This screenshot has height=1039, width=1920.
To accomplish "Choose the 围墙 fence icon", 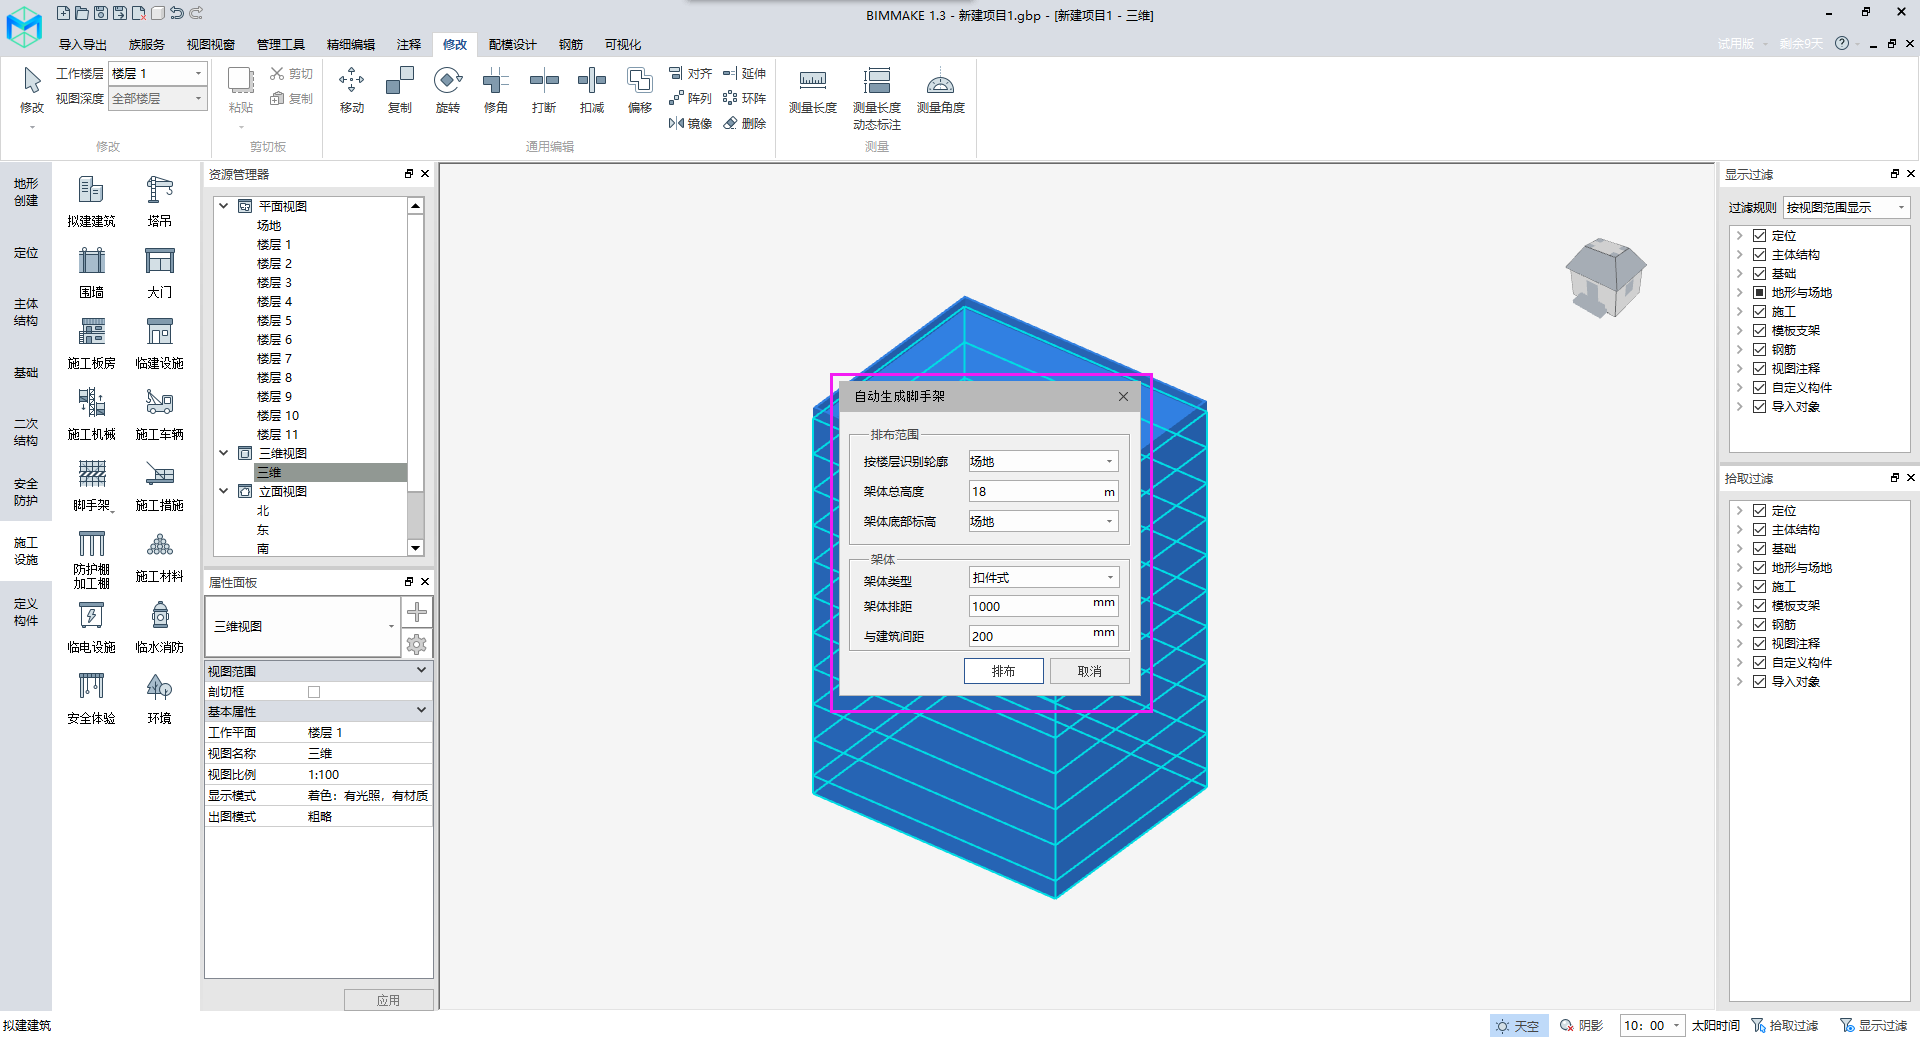I will click(x=91, y=272).
